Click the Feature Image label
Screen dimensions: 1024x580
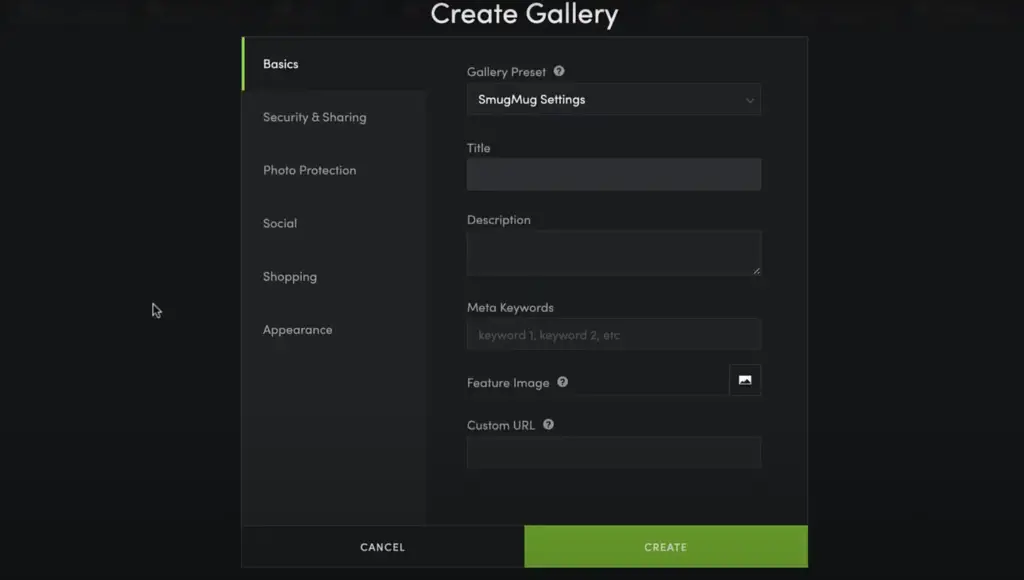point(508,383)
